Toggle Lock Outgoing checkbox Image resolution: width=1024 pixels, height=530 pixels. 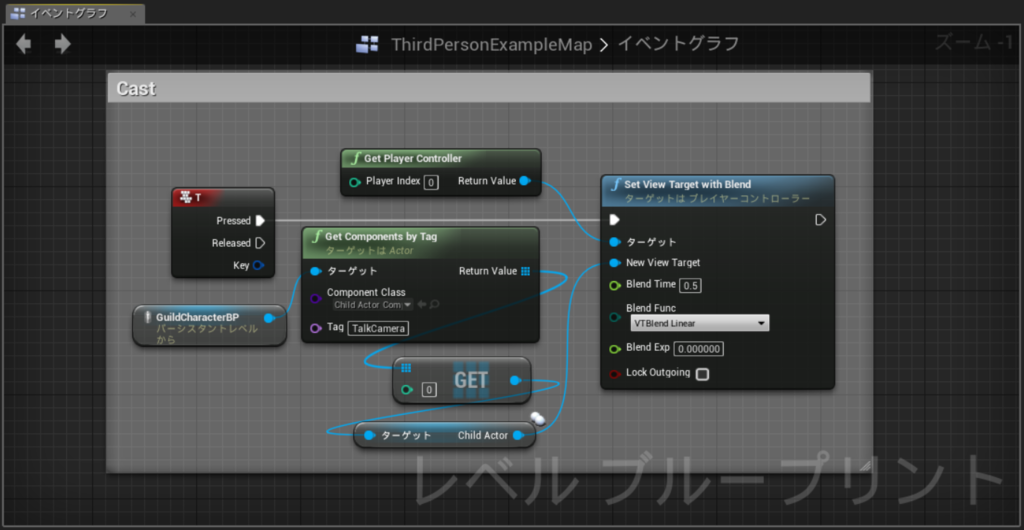click(x=702, y=374)
